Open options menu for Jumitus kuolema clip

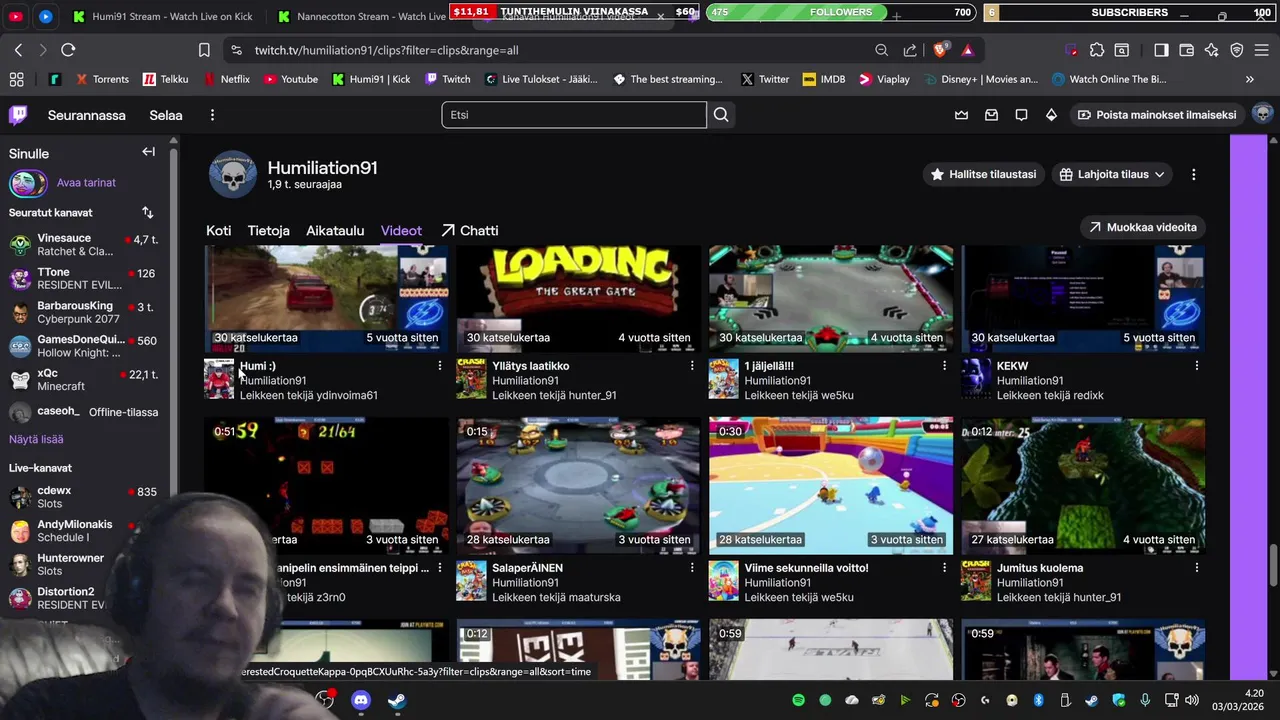1196,568
